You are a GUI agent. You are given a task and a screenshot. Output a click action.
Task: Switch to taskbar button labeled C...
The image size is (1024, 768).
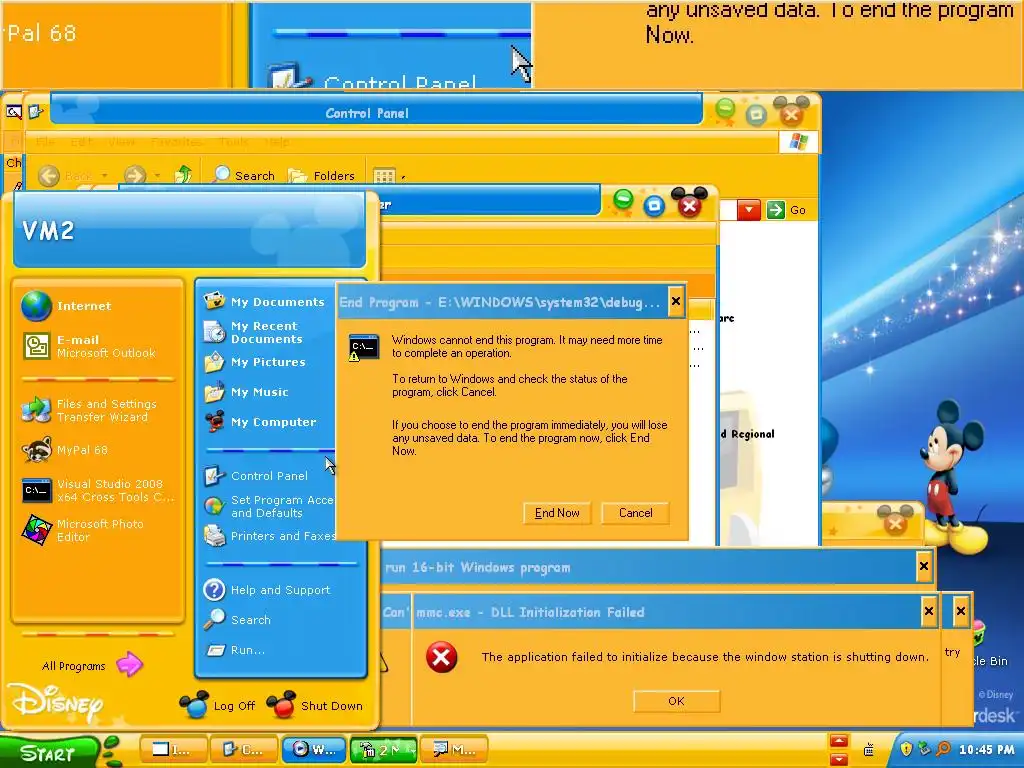(244, 750)
